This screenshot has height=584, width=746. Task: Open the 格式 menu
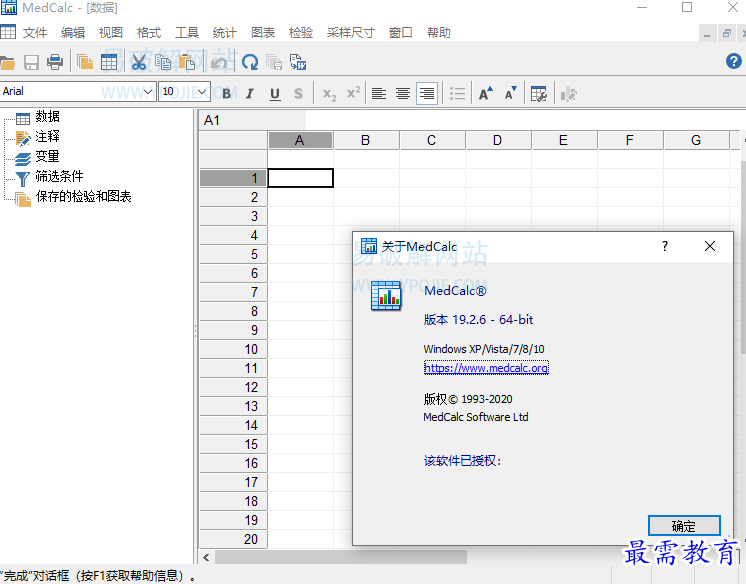coord(149,33)
